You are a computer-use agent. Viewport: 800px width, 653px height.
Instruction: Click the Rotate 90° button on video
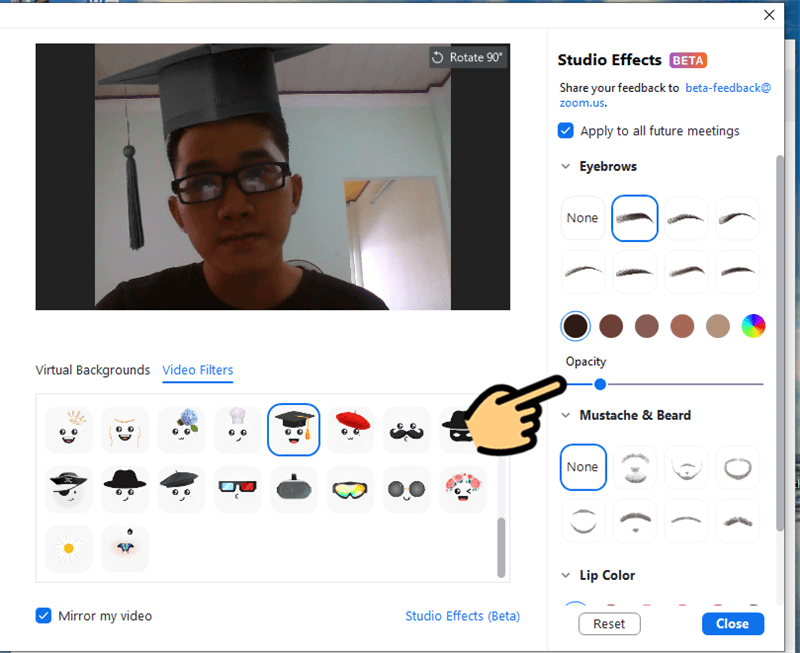(468, 58)
